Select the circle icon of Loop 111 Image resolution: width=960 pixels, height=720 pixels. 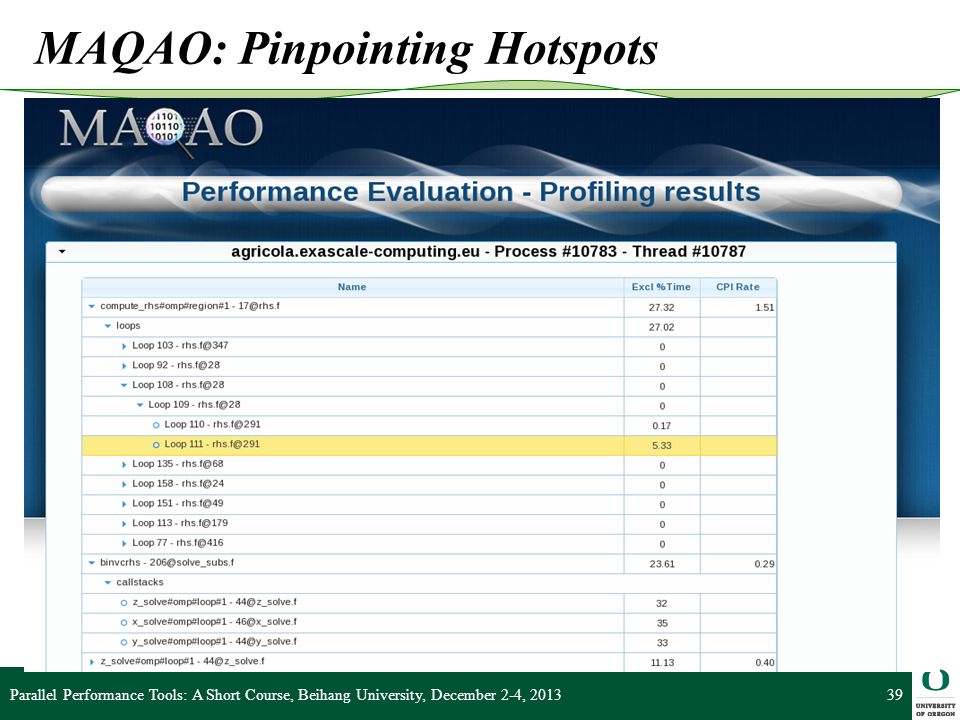156,445
